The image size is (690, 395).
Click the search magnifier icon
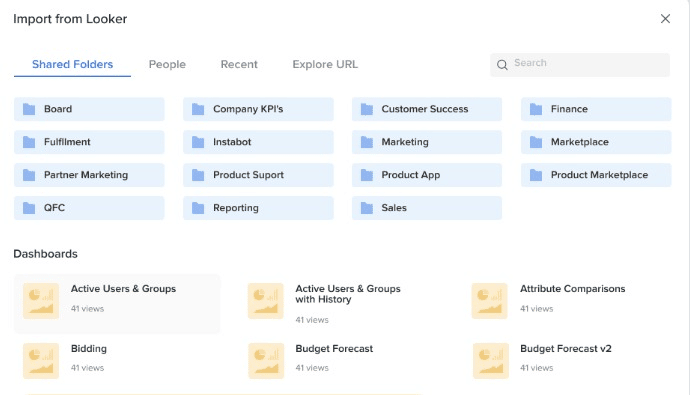tap(502, 65)
